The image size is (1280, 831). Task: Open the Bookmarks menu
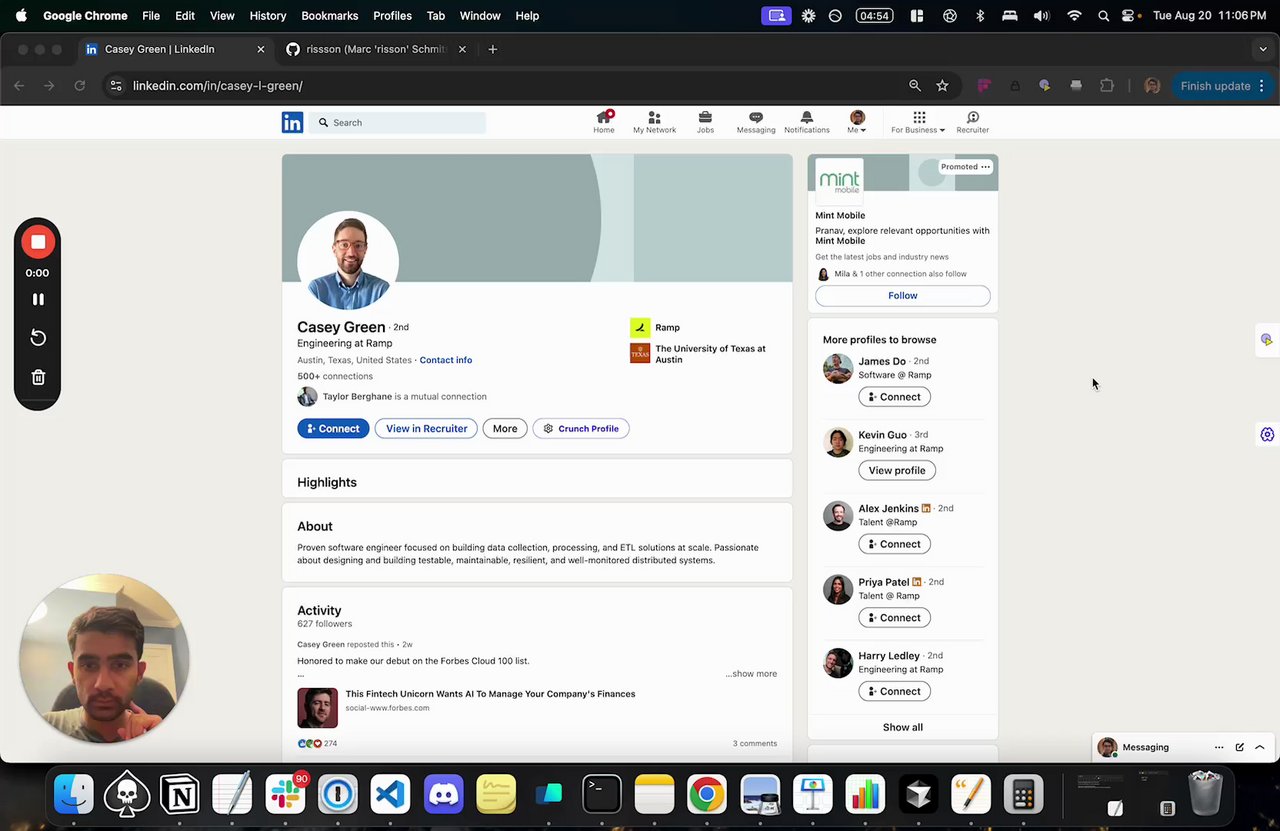pos(329,16)
